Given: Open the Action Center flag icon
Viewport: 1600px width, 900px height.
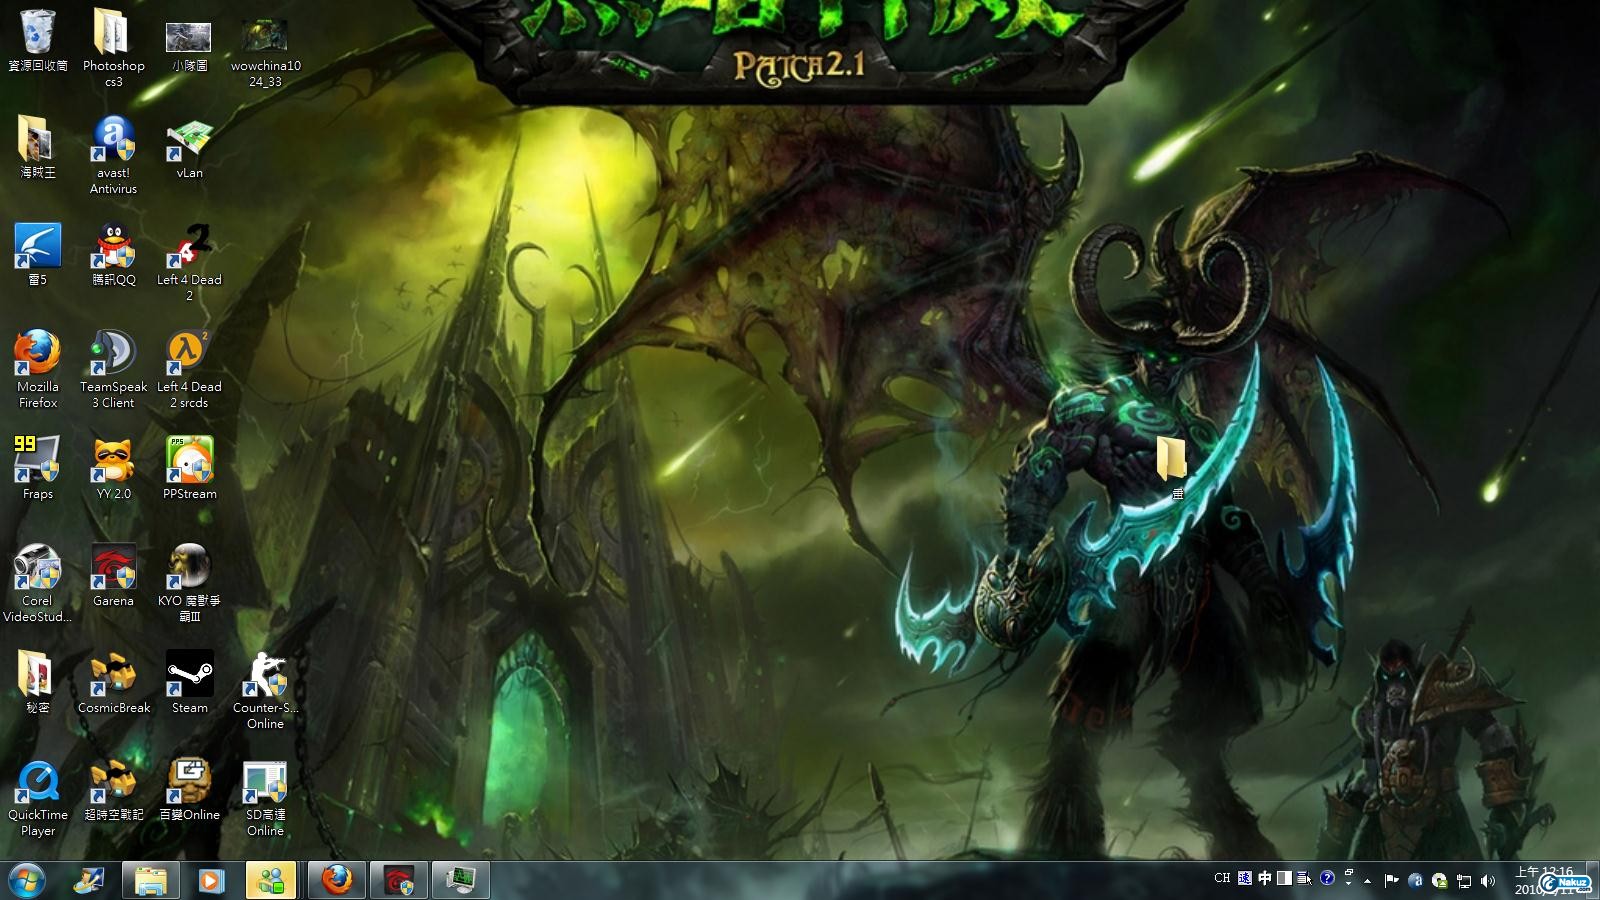Looking at the screenshot, I should coord(1391,881).
